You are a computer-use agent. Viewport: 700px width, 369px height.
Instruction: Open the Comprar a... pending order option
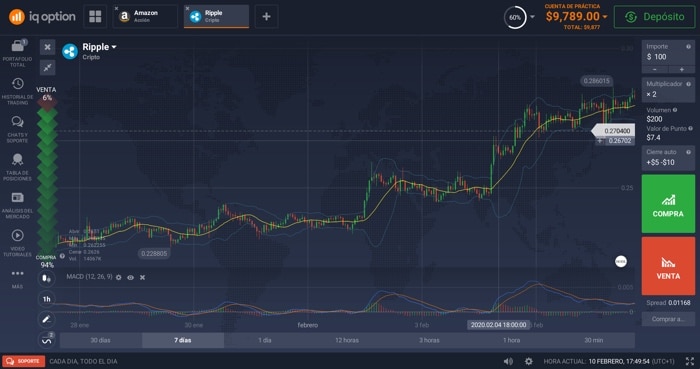tap(668, 319)
